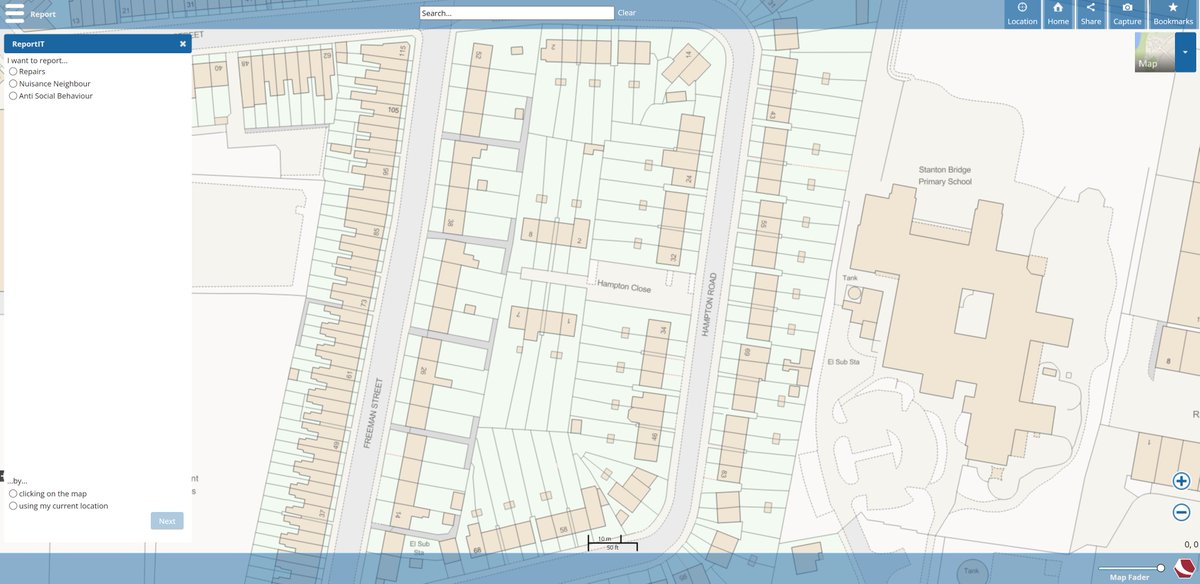Open the Share tool
The image size is (1200, 584).
coord(1091,12)
